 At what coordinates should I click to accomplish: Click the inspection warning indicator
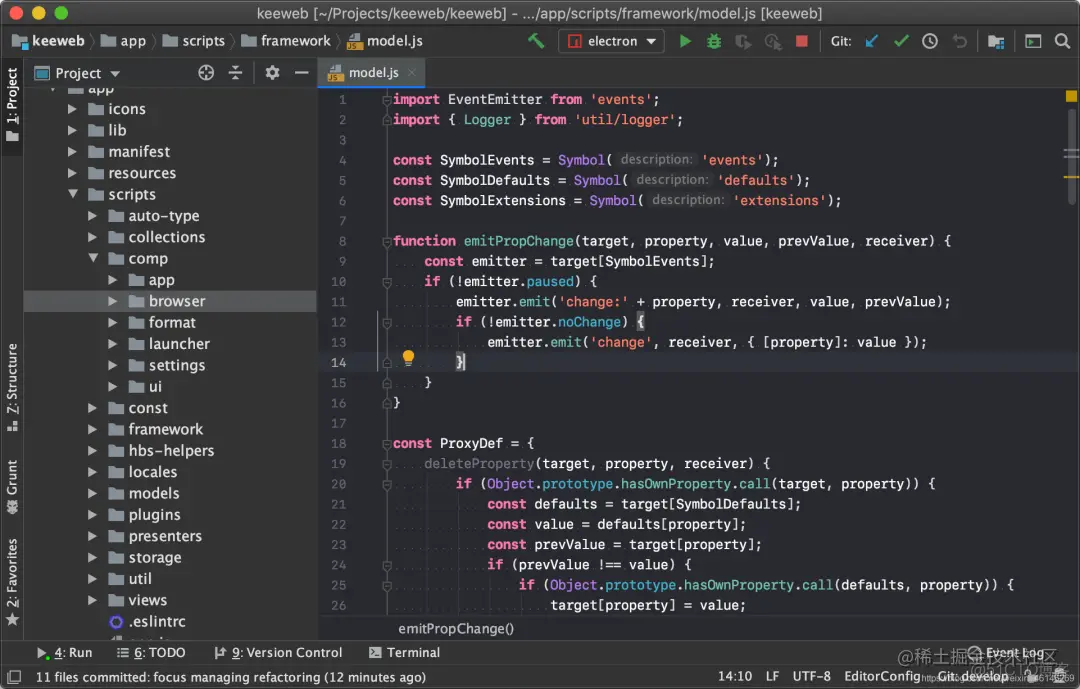click(1071, 96)
